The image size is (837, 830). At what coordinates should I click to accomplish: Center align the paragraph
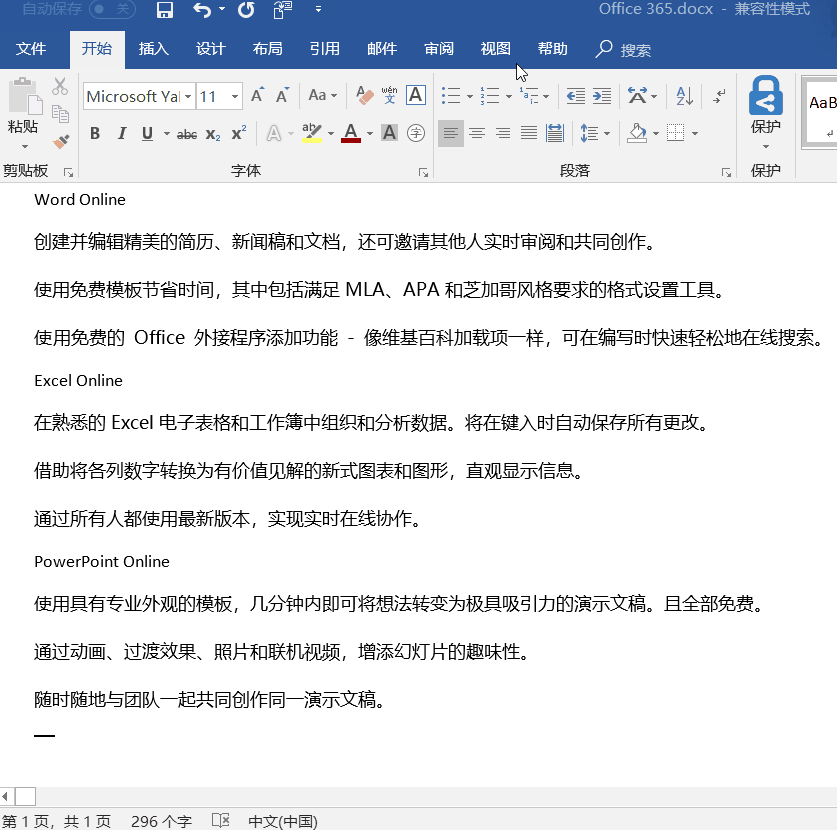coord(477,132)
